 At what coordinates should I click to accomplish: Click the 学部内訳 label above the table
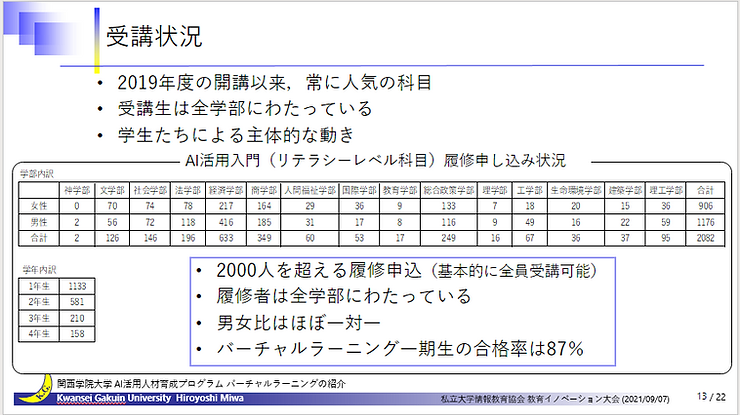coord(37,174)
